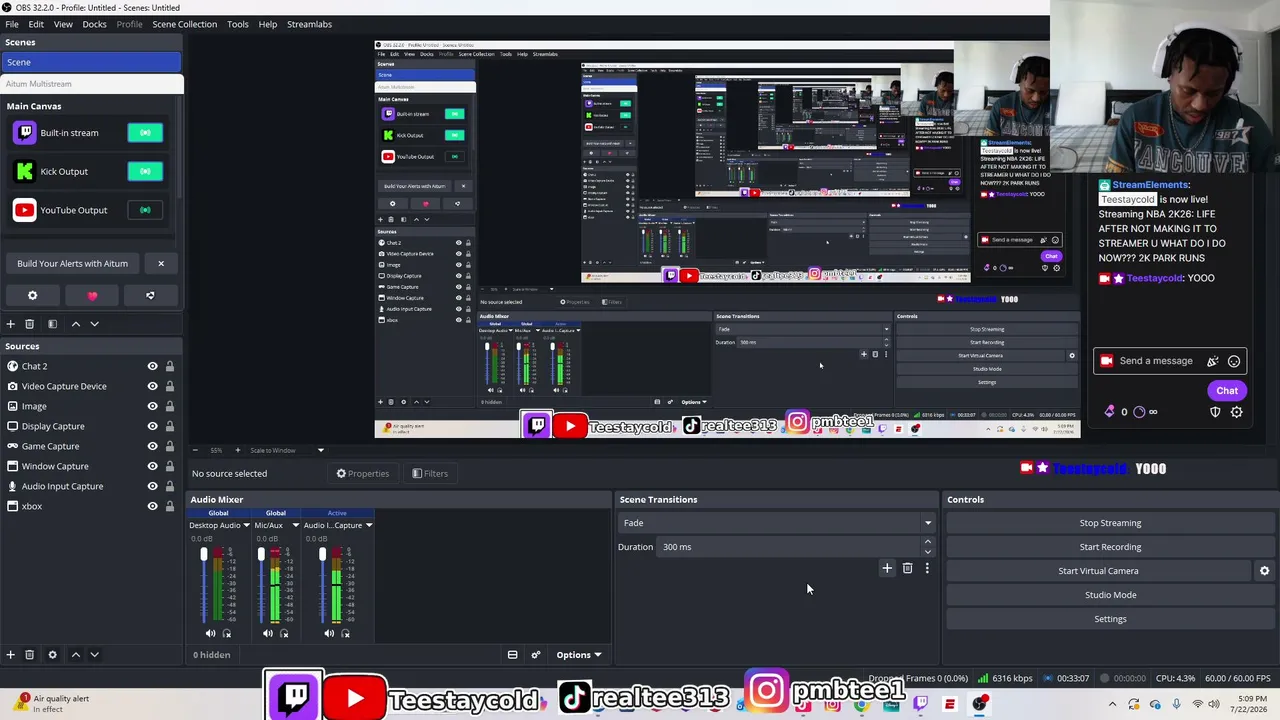The width and height of the screenshot is (1280, 720).
Task: Open Audio Mixer Options dropdown
Action: [x=578, y=655]
